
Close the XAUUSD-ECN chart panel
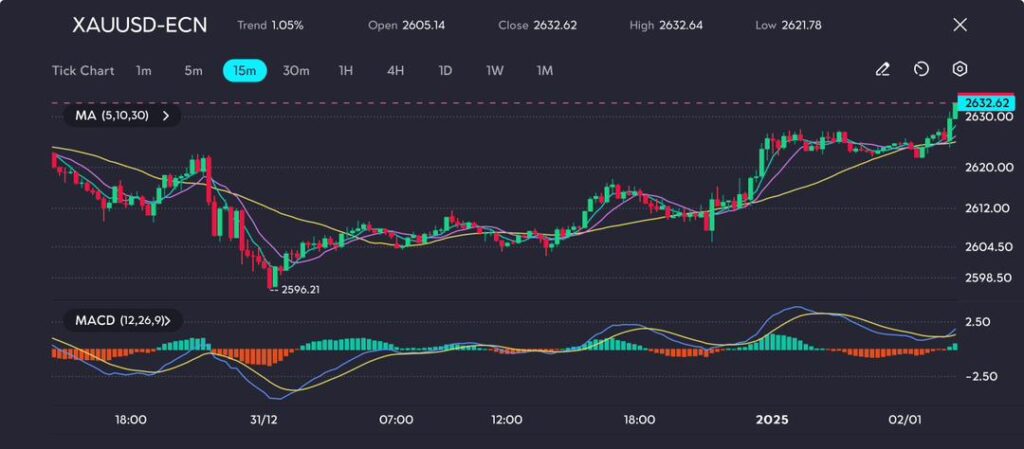coord(960,25)
